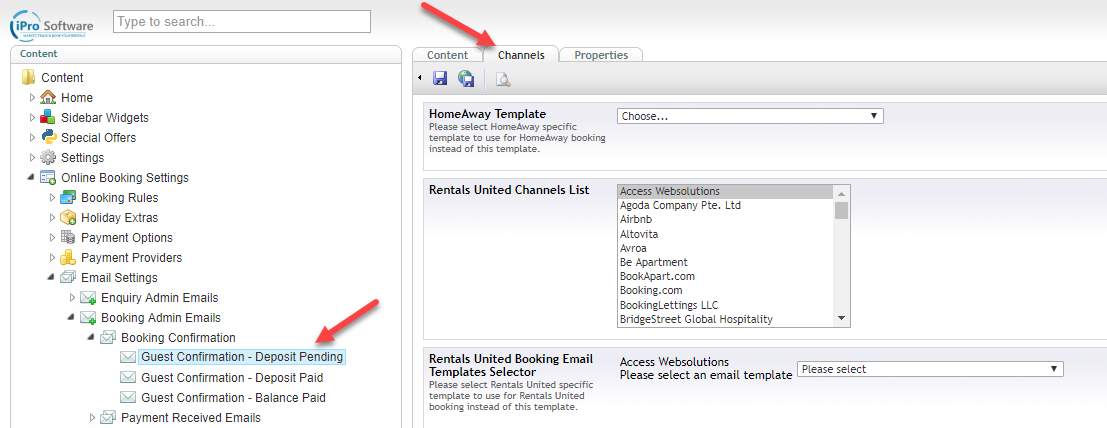Select BookApart.com channel
The height and width of the screenshot is (428, 1107).
coord(725,276)
